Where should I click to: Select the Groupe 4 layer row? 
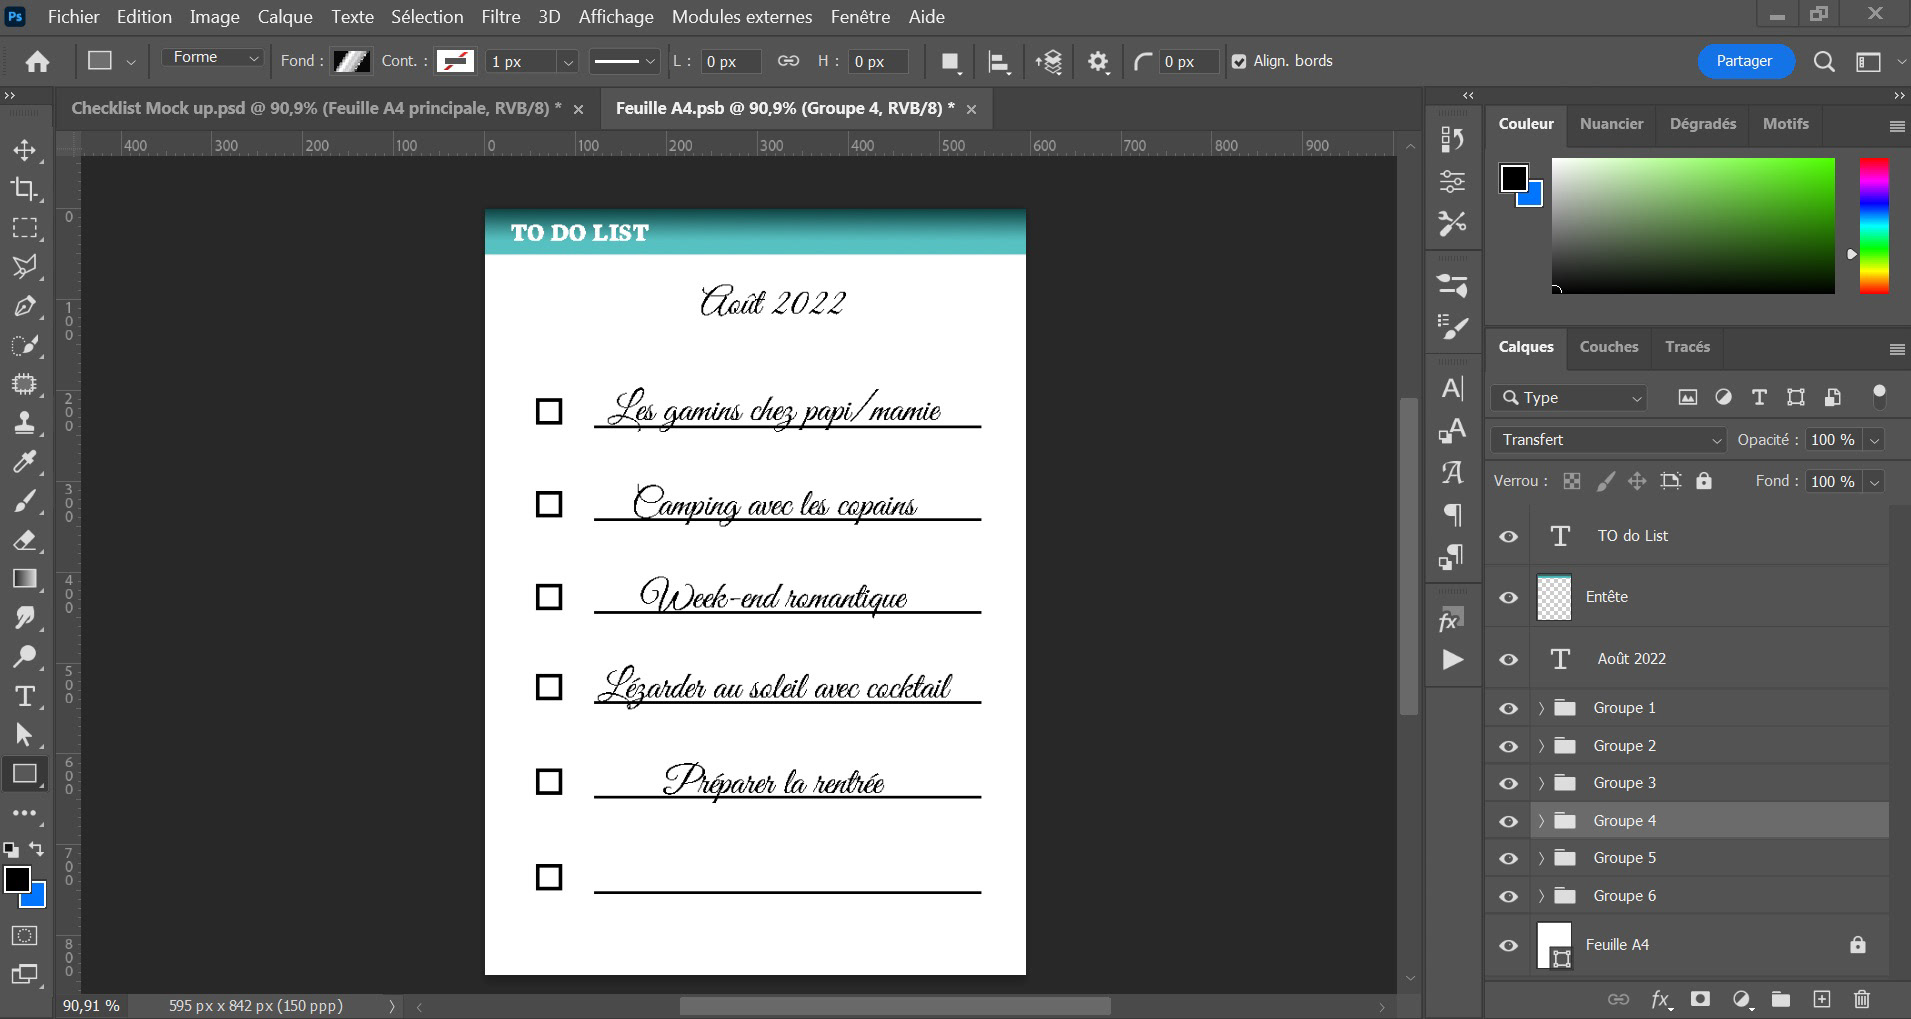(1709, 821)
